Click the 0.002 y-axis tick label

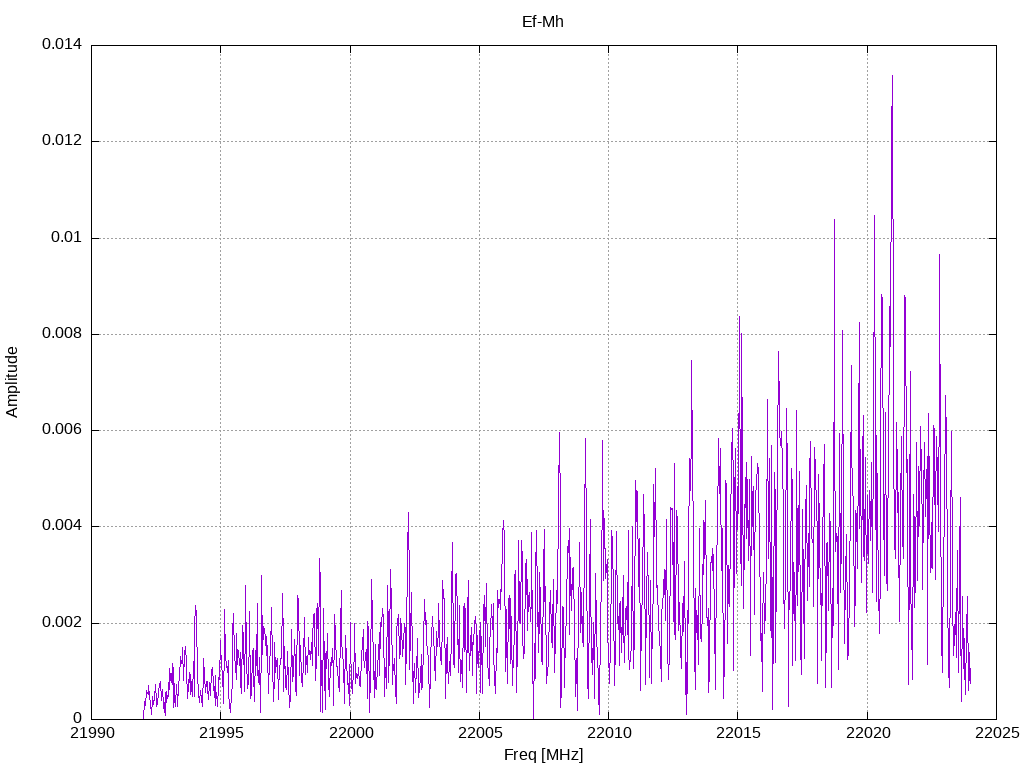pos(62,622)
